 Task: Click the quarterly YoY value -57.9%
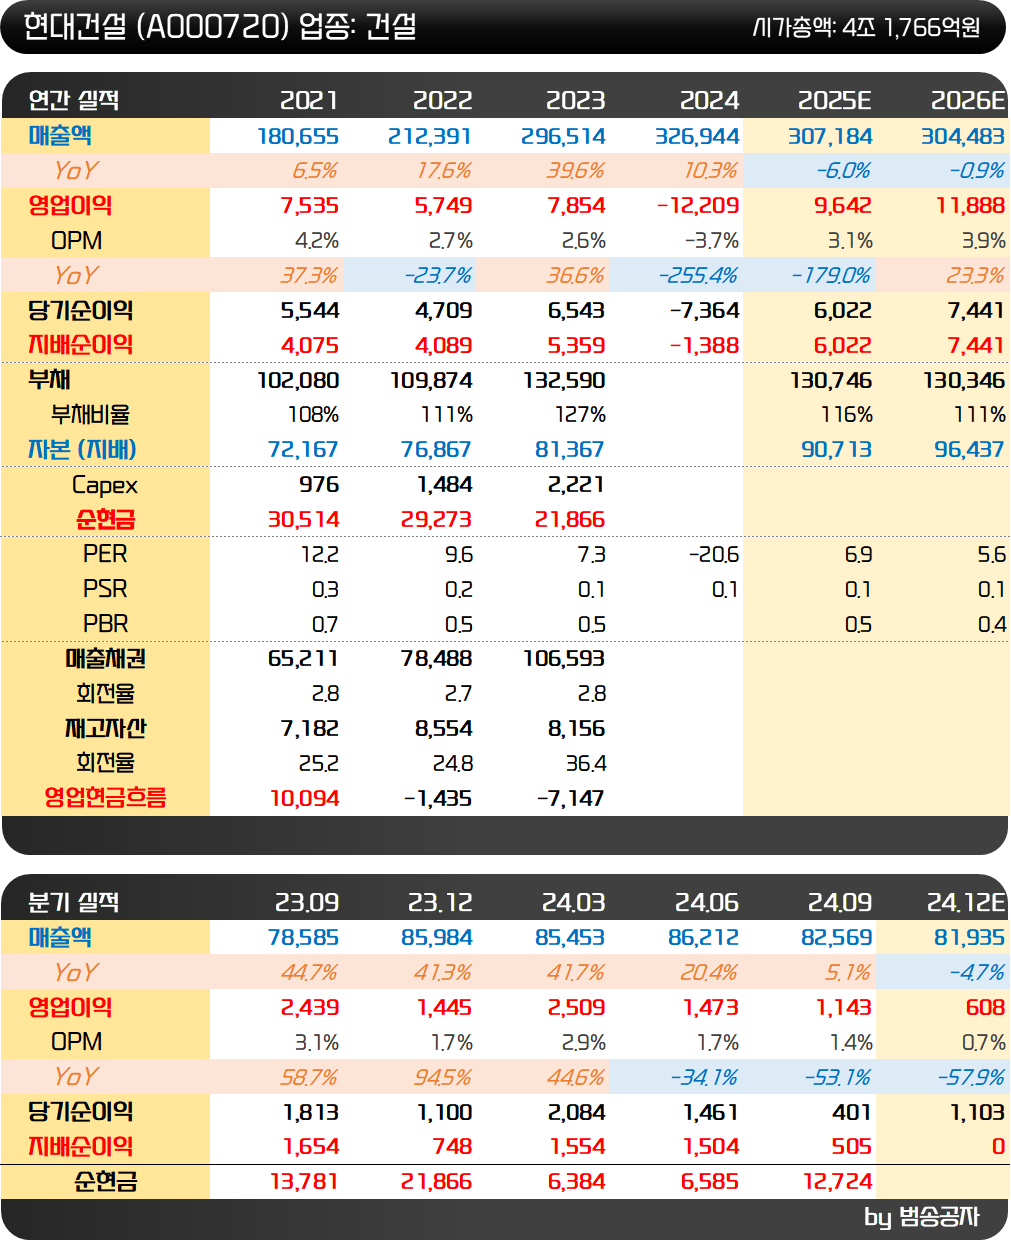[x=971, y=1078]
